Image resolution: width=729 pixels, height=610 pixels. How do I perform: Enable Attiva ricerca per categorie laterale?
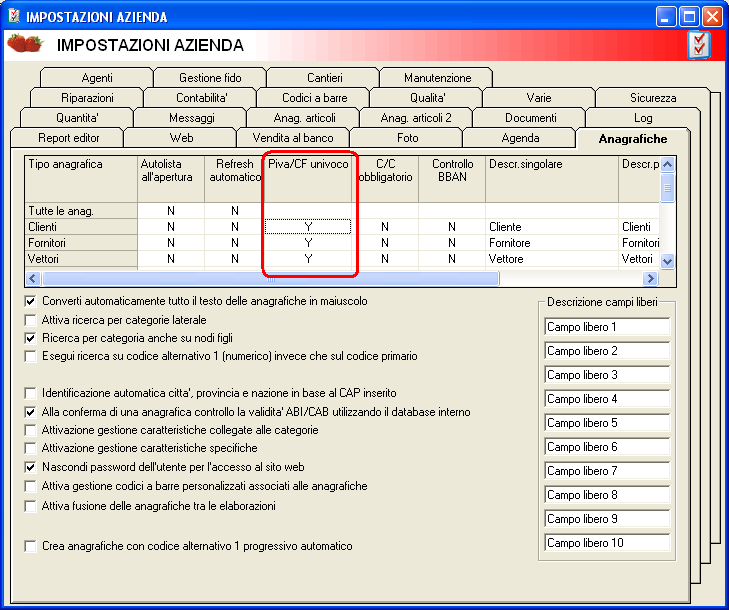[x=30, y=320]
